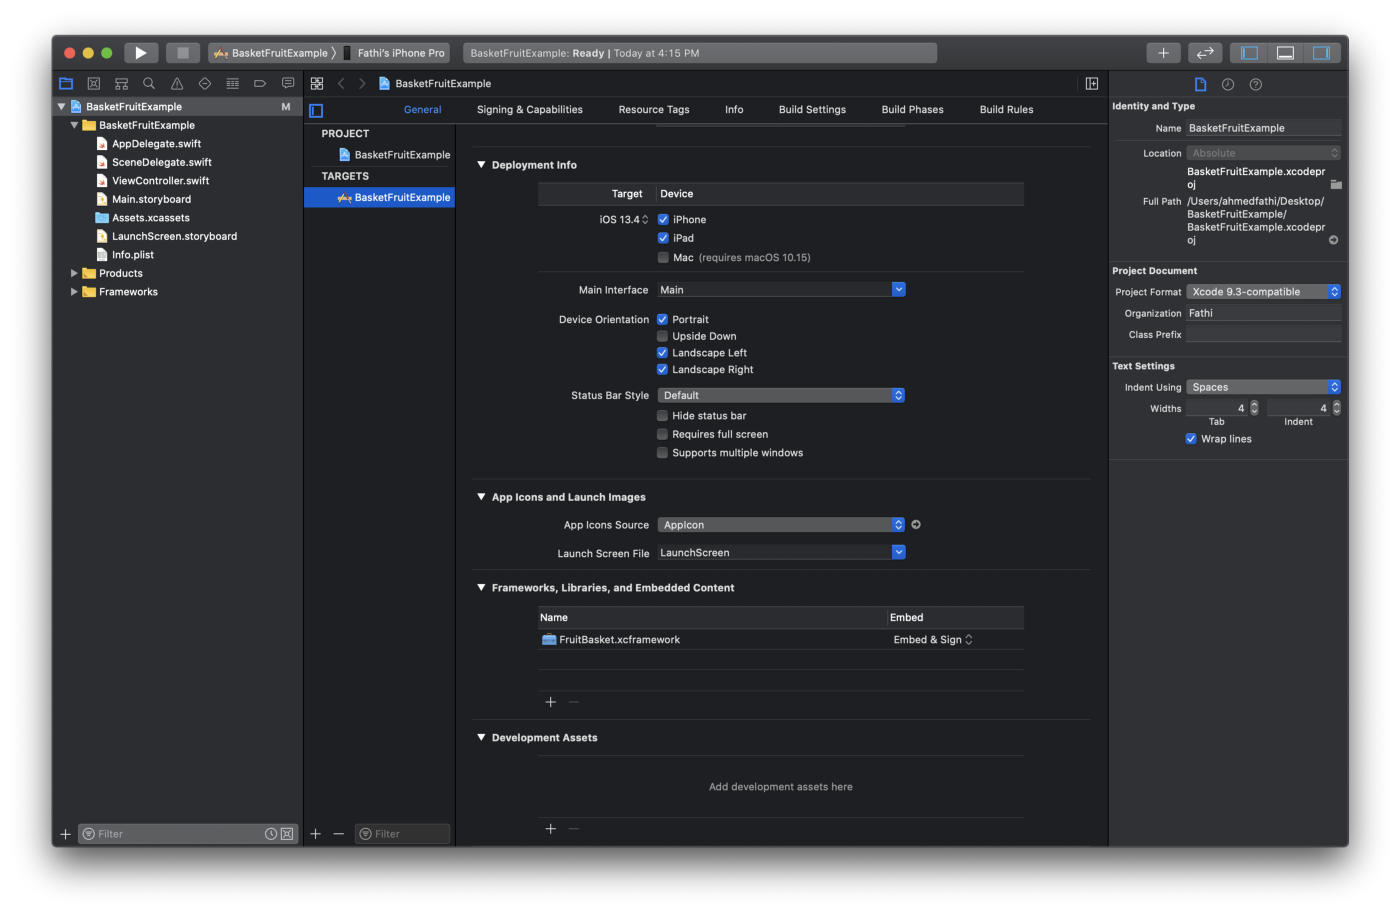The width and height of the screenshot is (1400, 915).
Task: Uncheck the iPad deployment device
Action: (x=663, y=238)
